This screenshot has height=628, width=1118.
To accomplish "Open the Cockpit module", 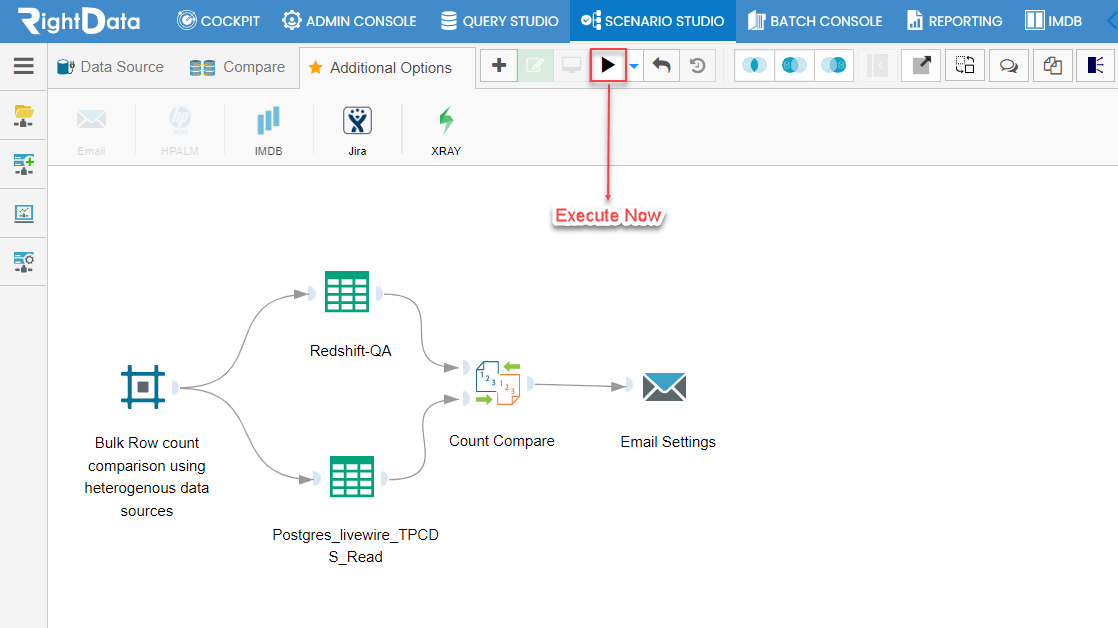I will pyautogui.click(x=218, y=21).
